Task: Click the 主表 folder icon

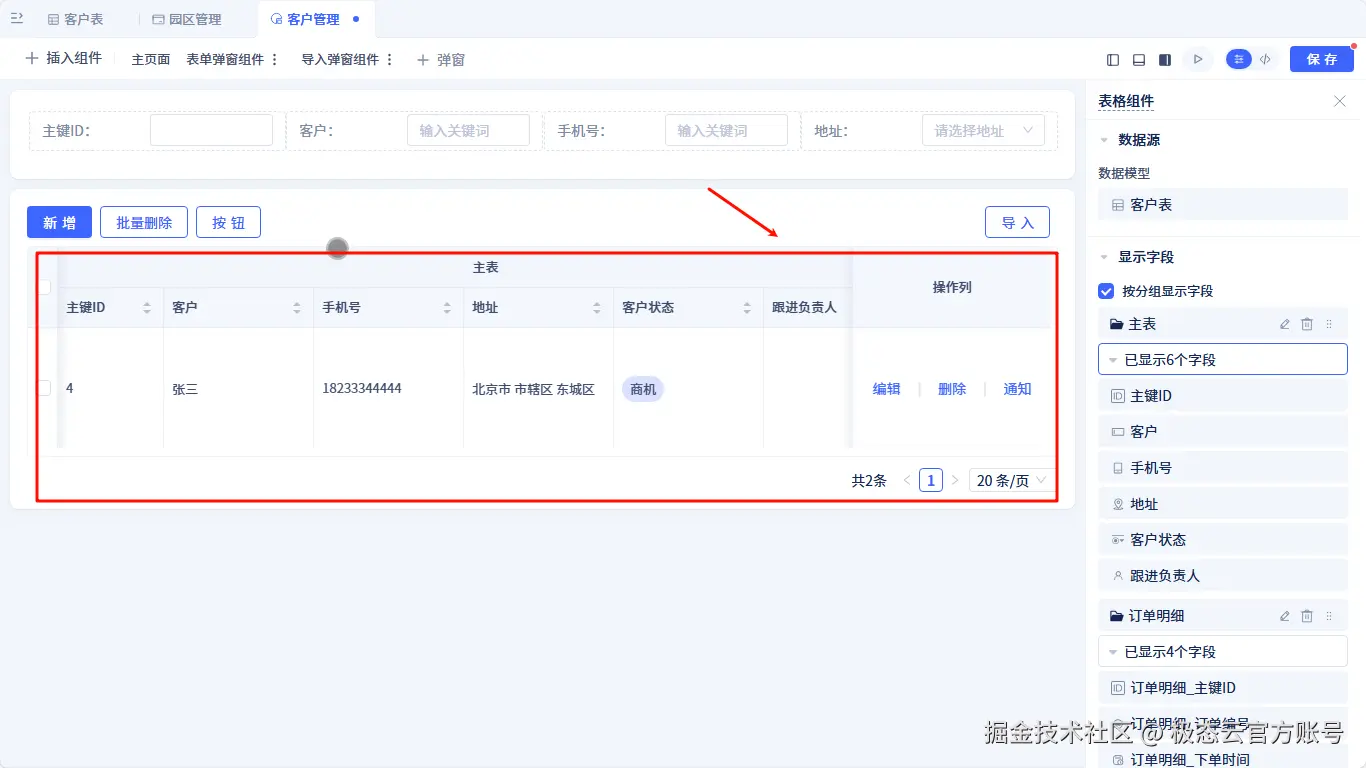Action: 1117,324
